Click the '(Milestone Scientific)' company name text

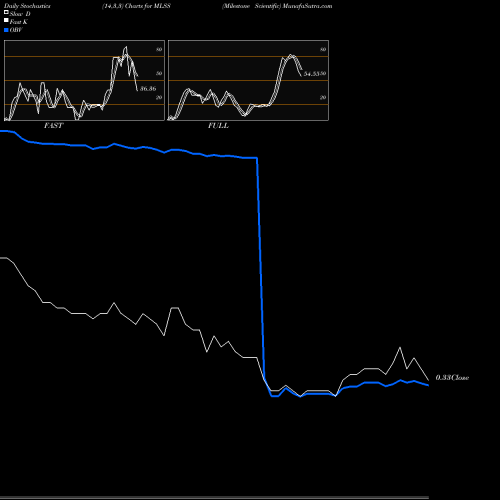tap(252, 6)
